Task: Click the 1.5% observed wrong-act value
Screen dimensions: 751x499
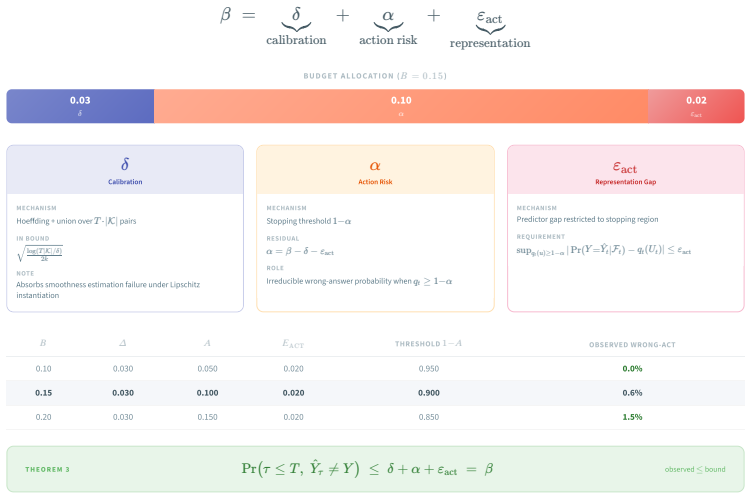Action: [632, 417]
